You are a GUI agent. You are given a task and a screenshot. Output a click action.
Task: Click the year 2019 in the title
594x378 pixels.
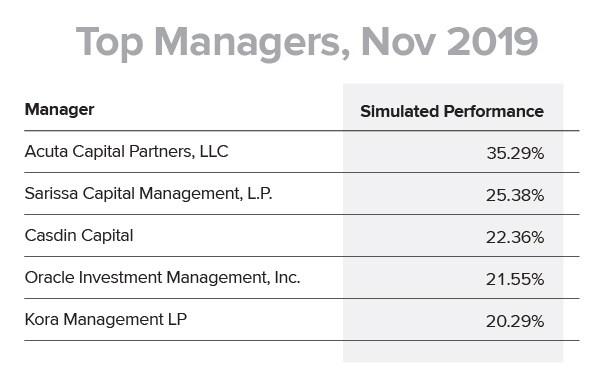(492, 42)
